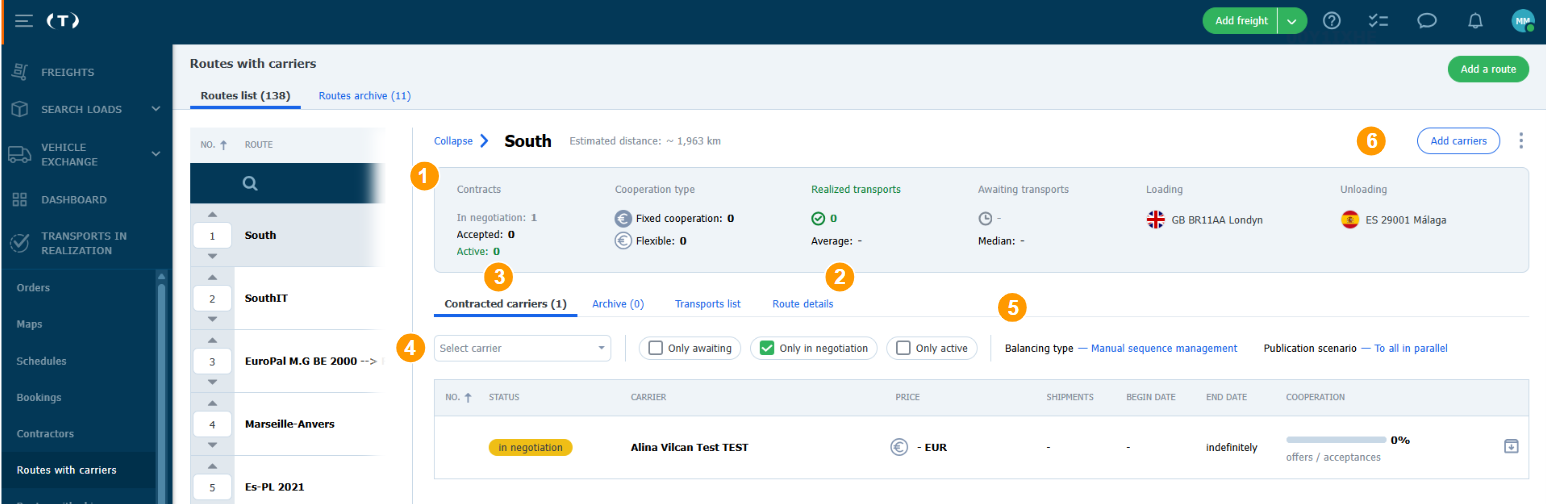Click the Manual sequence management link
1546x504 pixels.
(1164, 348)
